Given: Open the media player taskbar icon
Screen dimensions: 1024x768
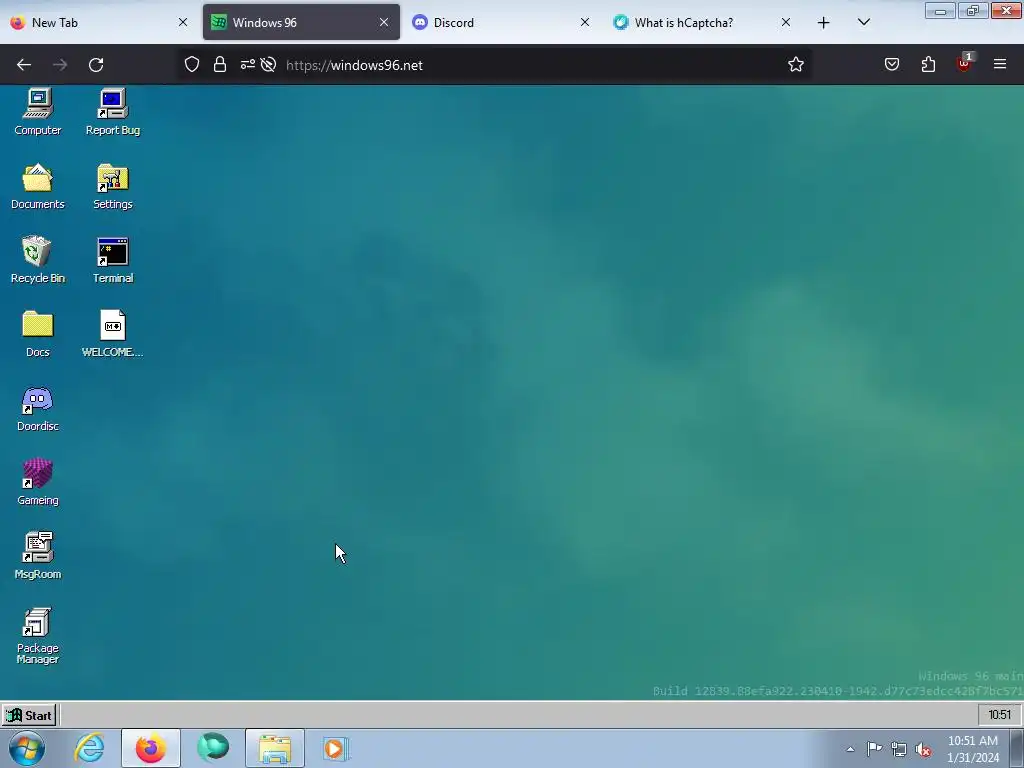Looking at the screenshot, I should (x=336, y=748).
